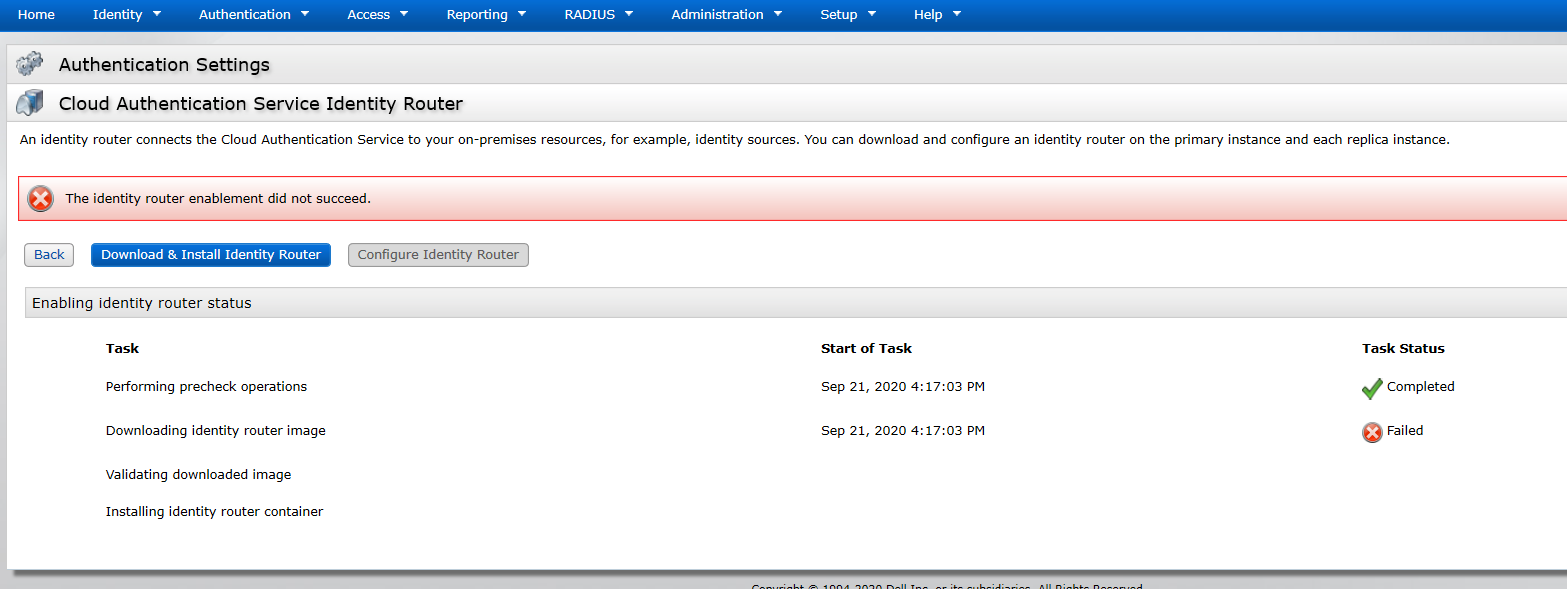Click the red error alert icon
This screenshot has width=1567, height=589.
40,198
